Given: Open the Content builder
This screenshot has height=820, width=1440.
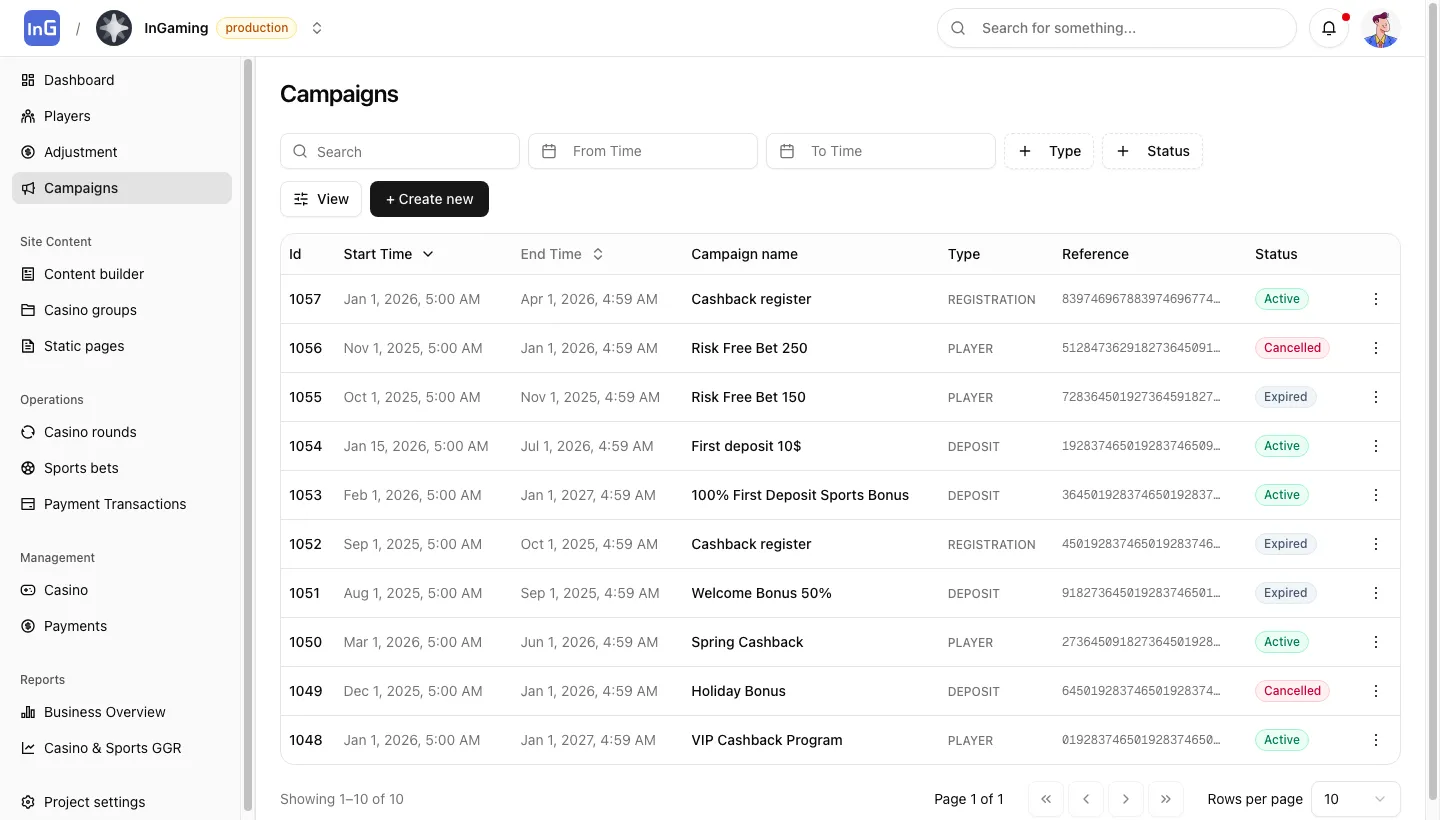Looking at the screenshot, I should (94, 274).
